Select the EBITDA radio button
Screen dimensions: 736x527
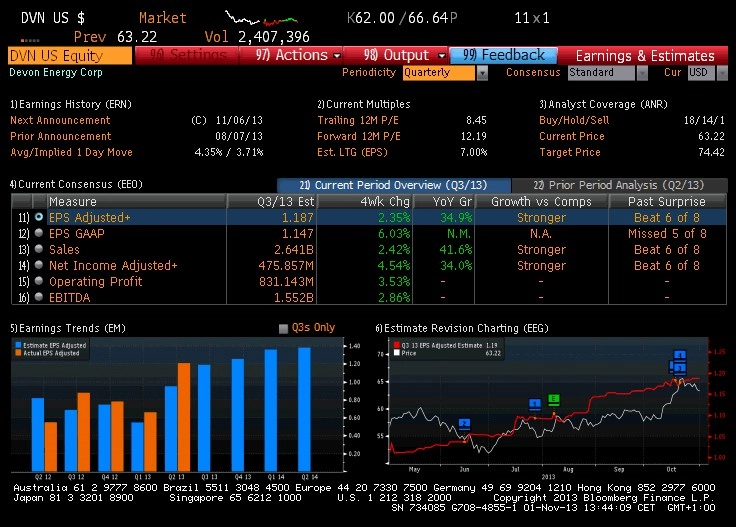coord(39,297)
